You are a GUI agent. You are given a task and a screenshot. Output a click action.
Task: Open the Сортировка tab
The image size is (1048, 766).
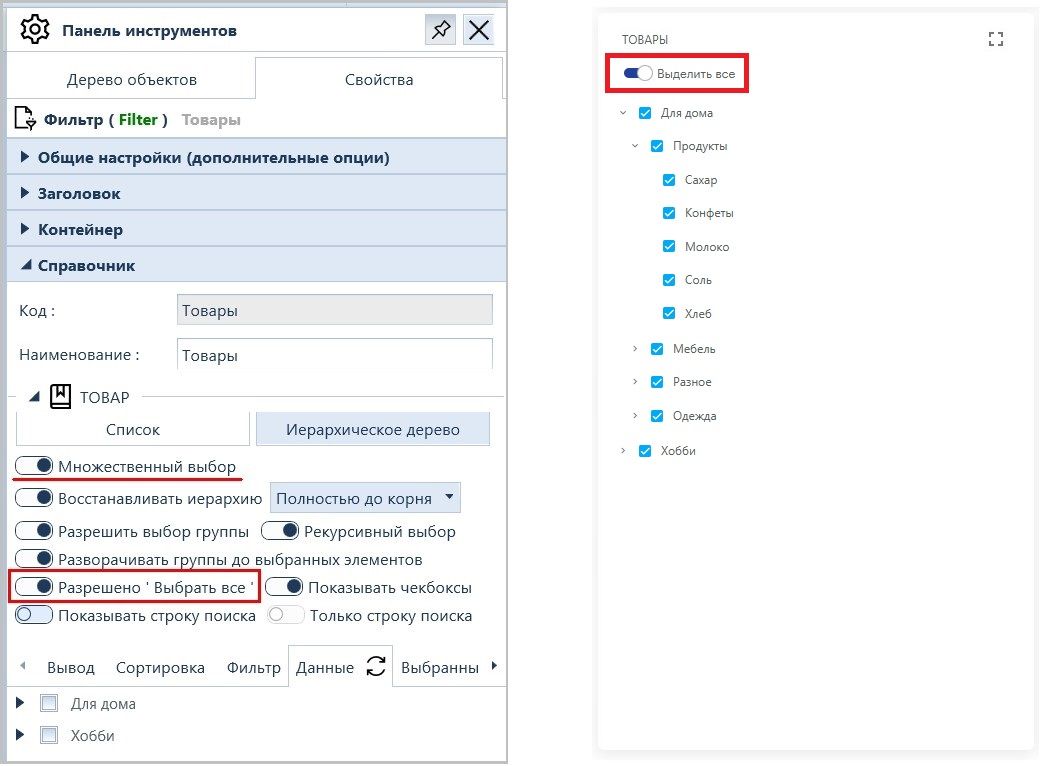click(x=160, y=668)
